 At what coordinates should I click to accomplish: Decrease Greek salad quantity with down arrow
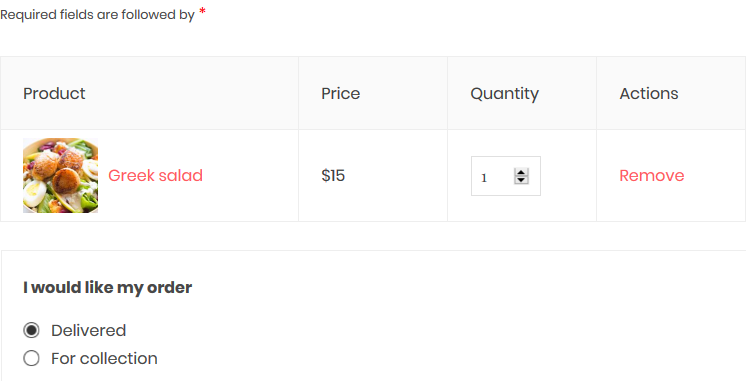pos(521,180)
